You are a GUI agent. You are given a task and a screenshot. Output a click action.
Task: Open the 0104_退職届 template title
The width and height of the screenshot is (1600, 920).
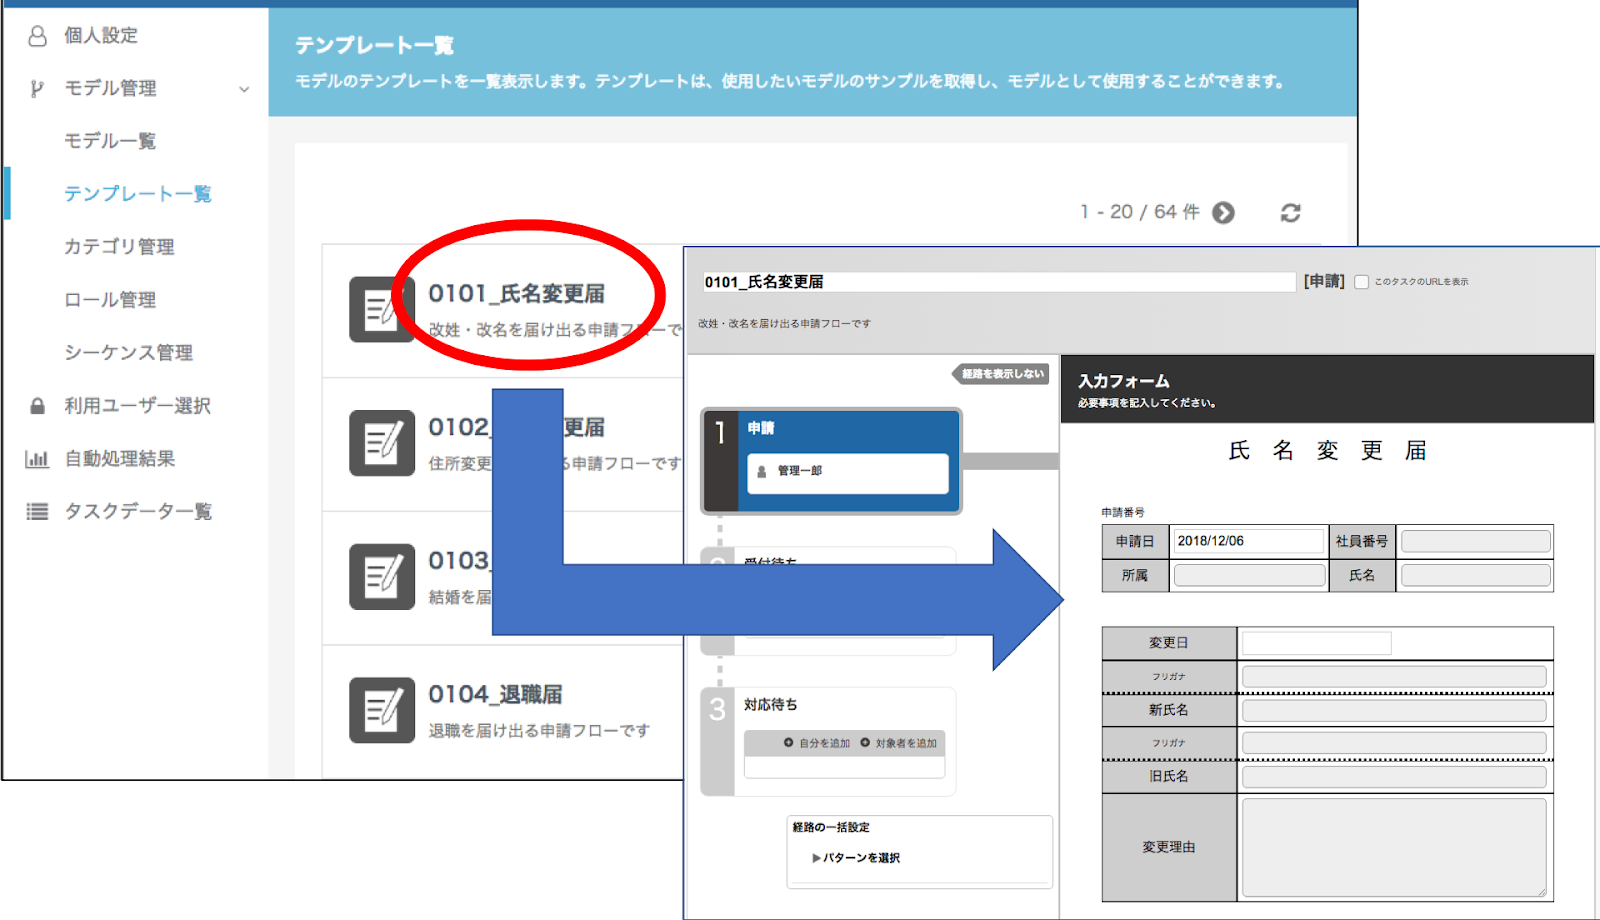click(x=495, y=694)
